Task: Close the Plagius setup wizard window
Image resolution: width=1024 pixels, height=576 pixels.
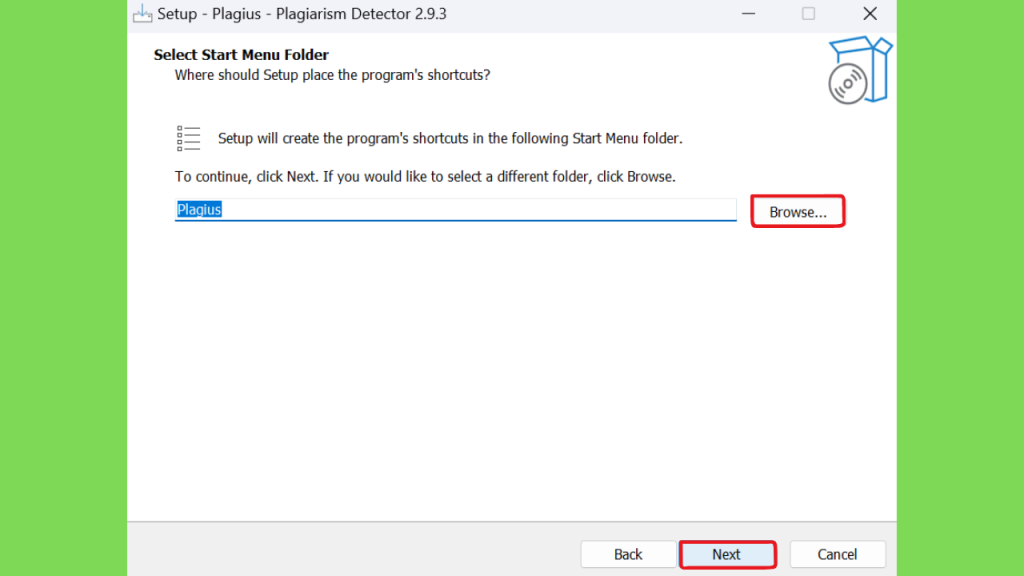Action: coord(870,14)
